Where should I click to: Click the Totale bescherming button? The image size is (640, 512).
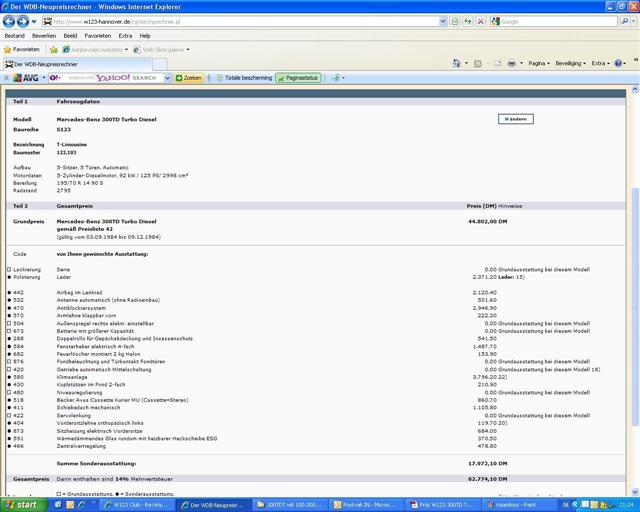point(244,78)
